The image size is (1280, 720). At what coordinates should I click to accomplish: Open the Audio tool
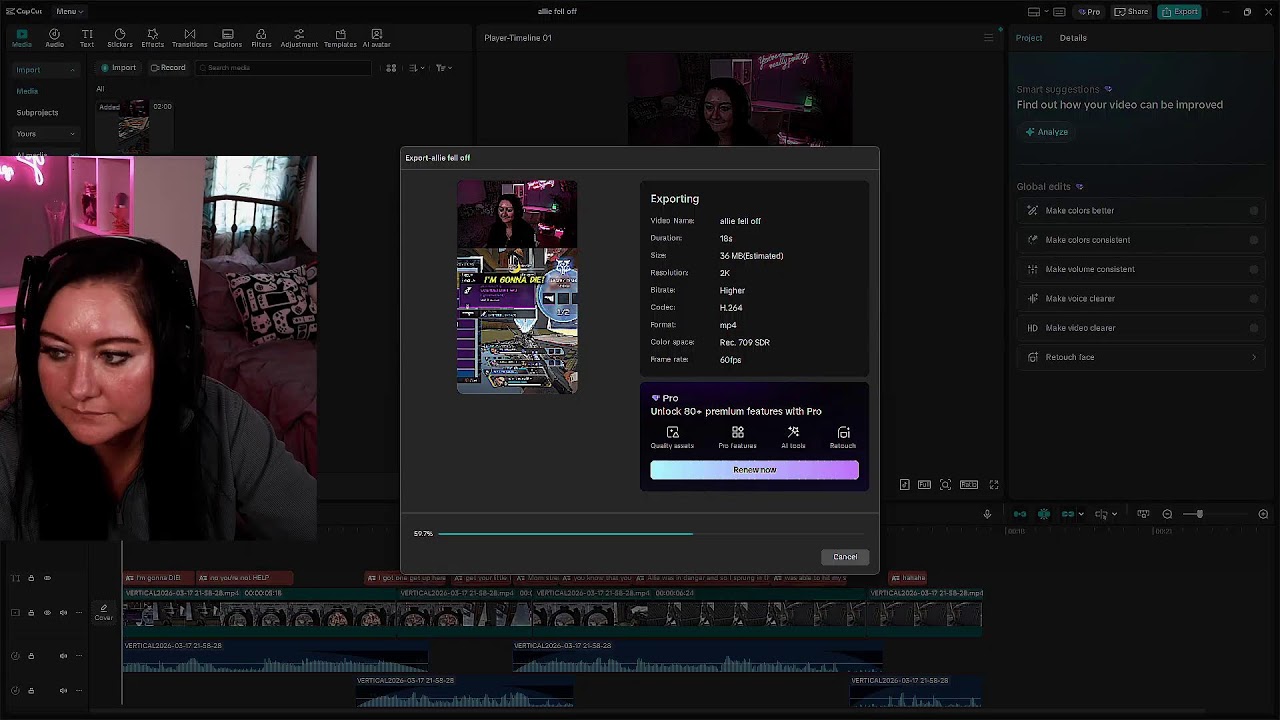(55, 38)
